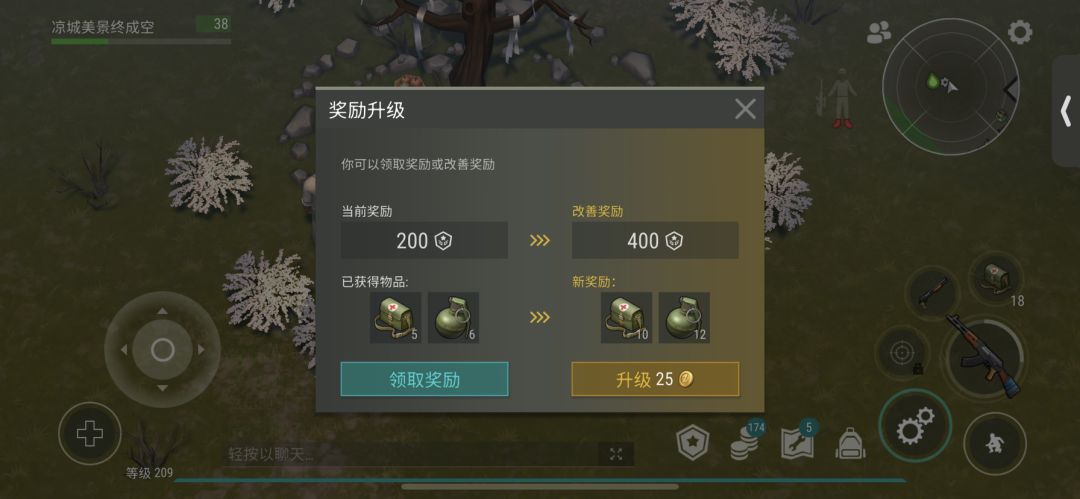Viewport: 1080px width, 499px height.
Task: Switch to the shotgun weapon slot
Action: coord(932,292)
